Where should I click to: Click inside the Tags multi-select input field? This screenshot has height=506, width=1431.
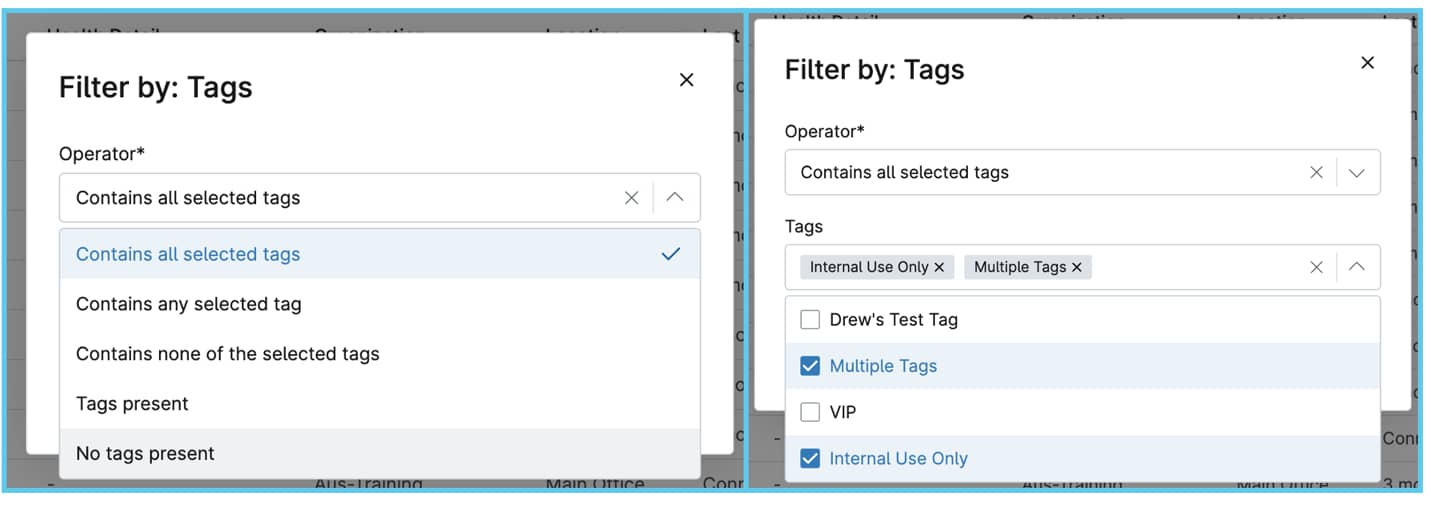tap(1195, 267)
